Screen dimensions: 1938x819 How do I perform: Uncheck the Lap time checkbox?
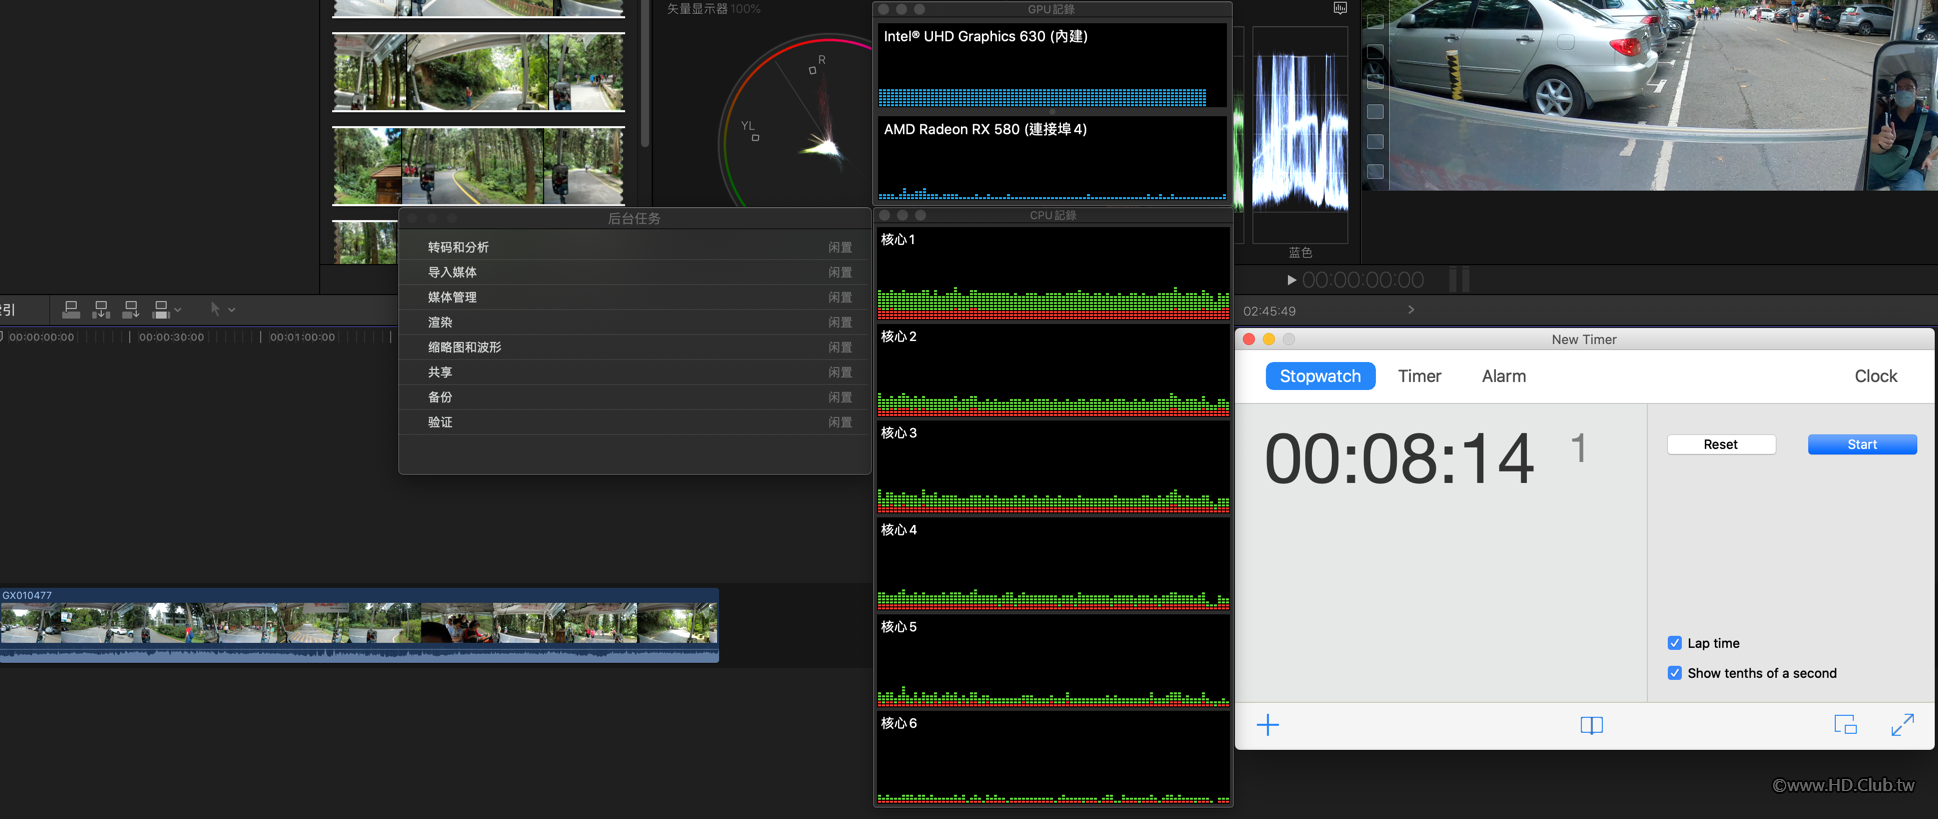tap(1675, 643)
